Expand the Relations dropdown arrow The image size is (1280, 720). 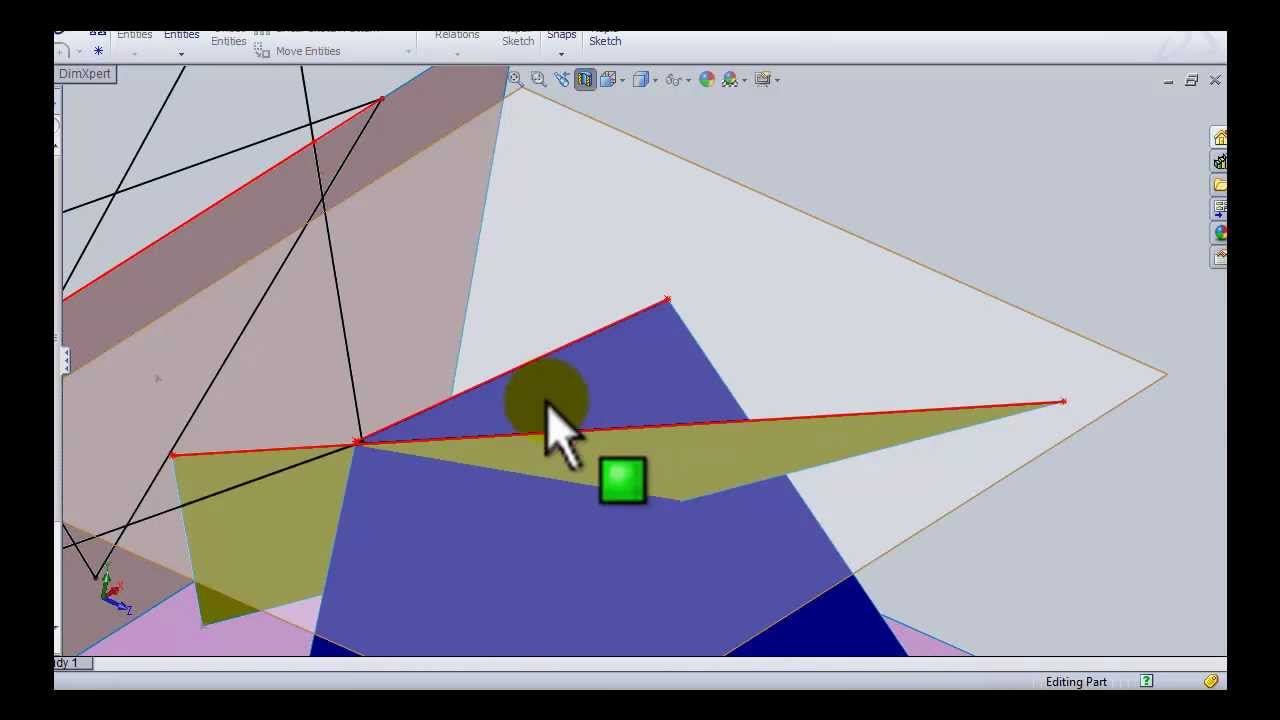click(457, 54)
